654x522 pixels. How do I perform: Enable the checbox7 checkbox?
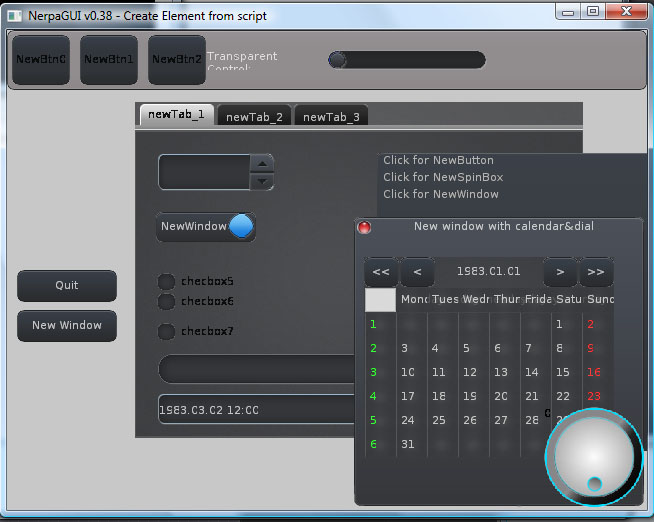[167, 332]
